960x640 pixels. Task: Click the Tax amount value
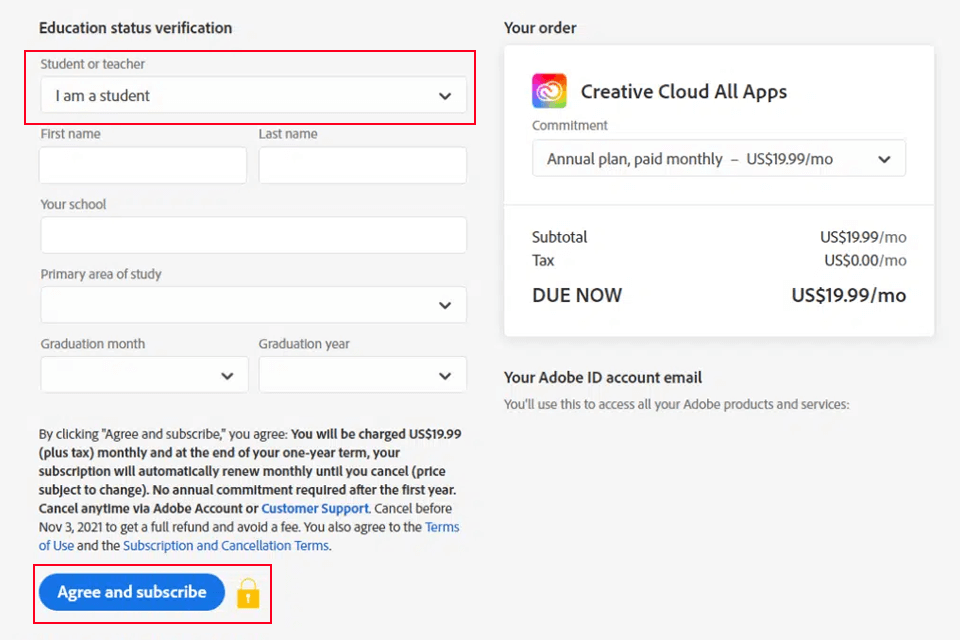(x=865, y=261)
